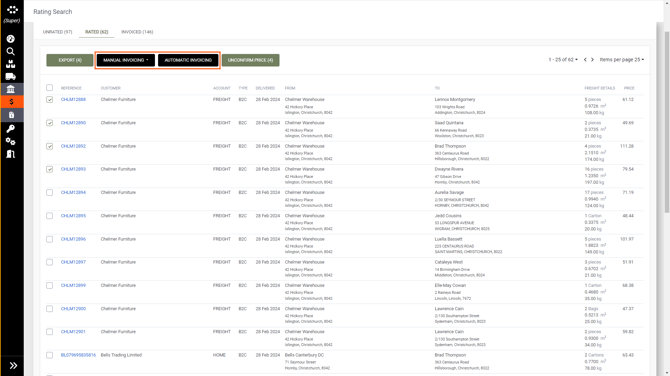Open the boxes inventory icon in sidebar
Image resolution: width=670 pixels, height=376 pixels.
11,64
